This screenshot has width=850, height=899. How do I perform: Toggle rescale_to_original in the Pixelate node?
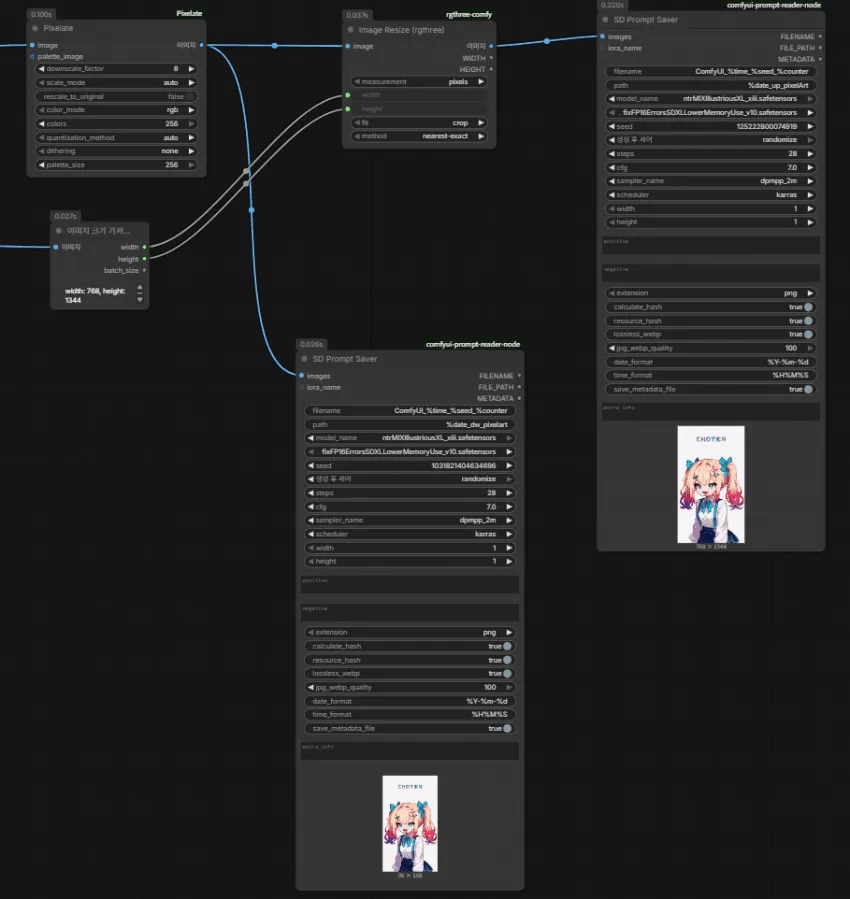coord(116,96)
